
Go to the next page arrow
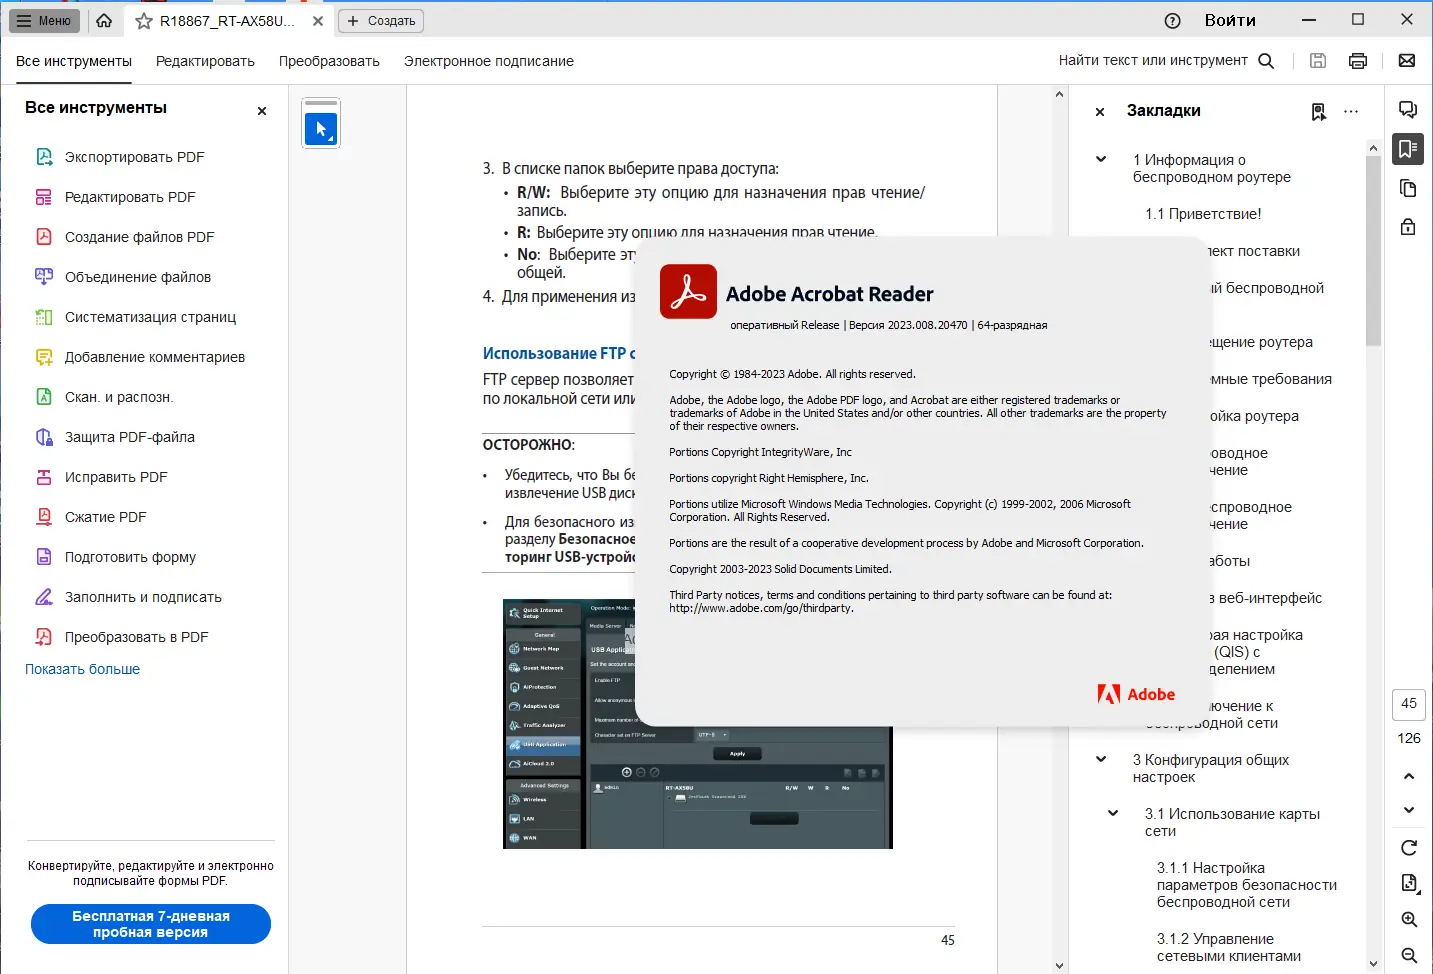[x=1409, y=810]
